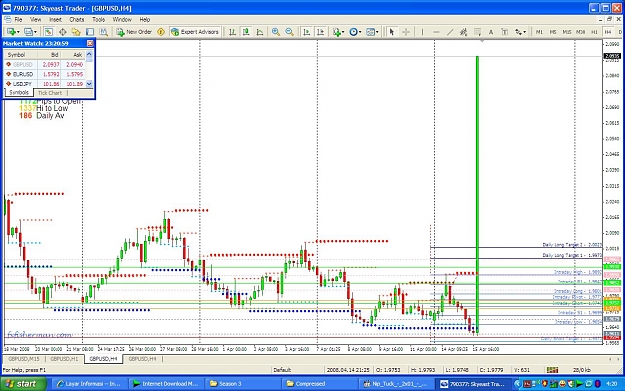
Task: Open a new chart with the toolbar icon
Action: pyautogui.click(x=11, y=32)
